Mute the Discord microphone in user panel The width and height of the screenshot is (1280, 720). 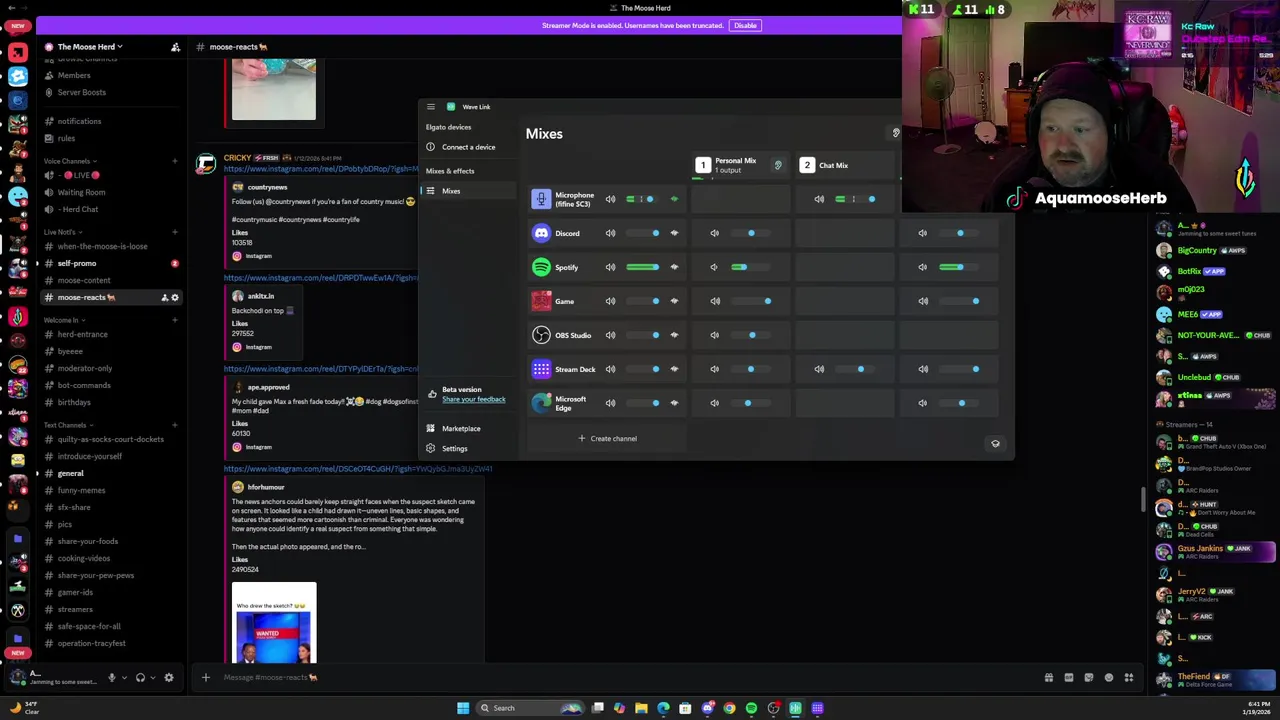[112, 677]
